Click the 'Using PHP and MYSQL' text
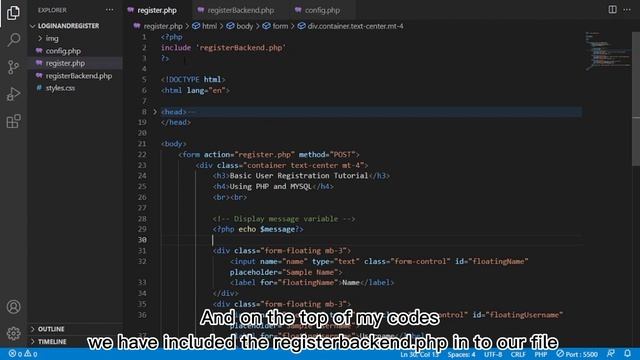The height and width of the screenshot is (360, 640). click(x=271, y=186)
